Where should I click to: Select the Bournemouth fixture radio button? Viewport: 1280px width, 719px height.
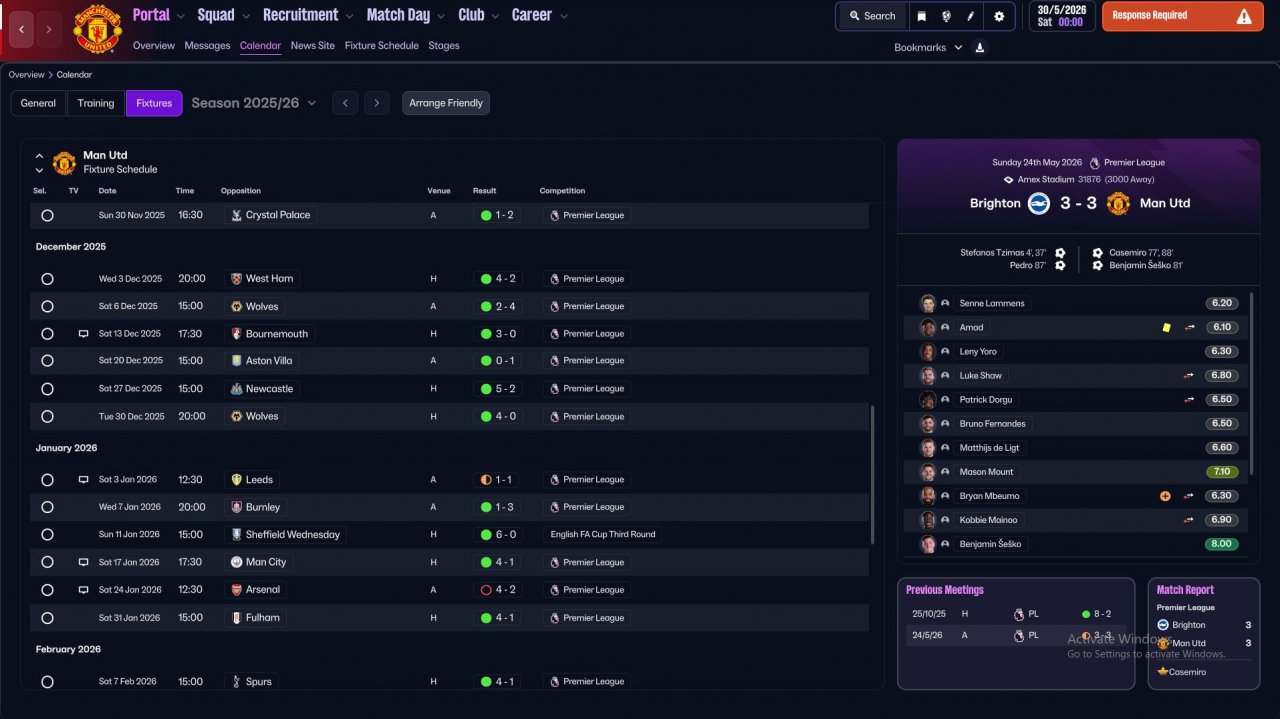coord(47,334)
